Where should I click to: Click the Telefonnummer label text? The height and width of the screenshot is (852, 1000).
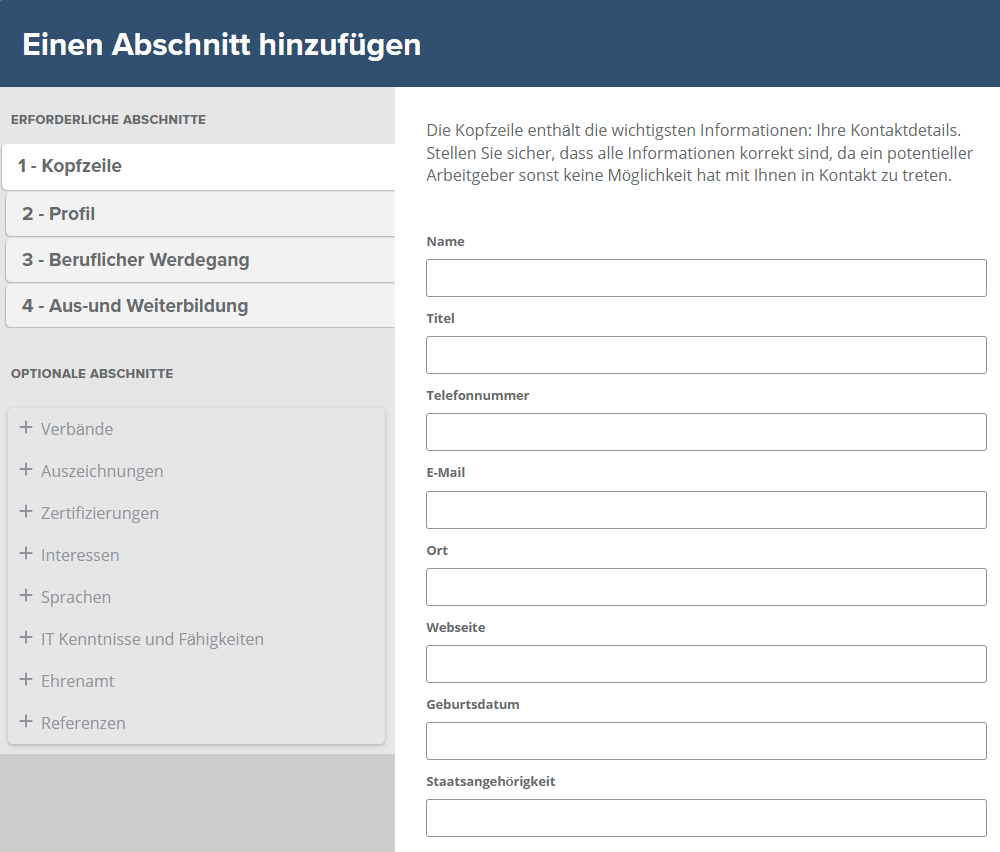coord(478,395)
